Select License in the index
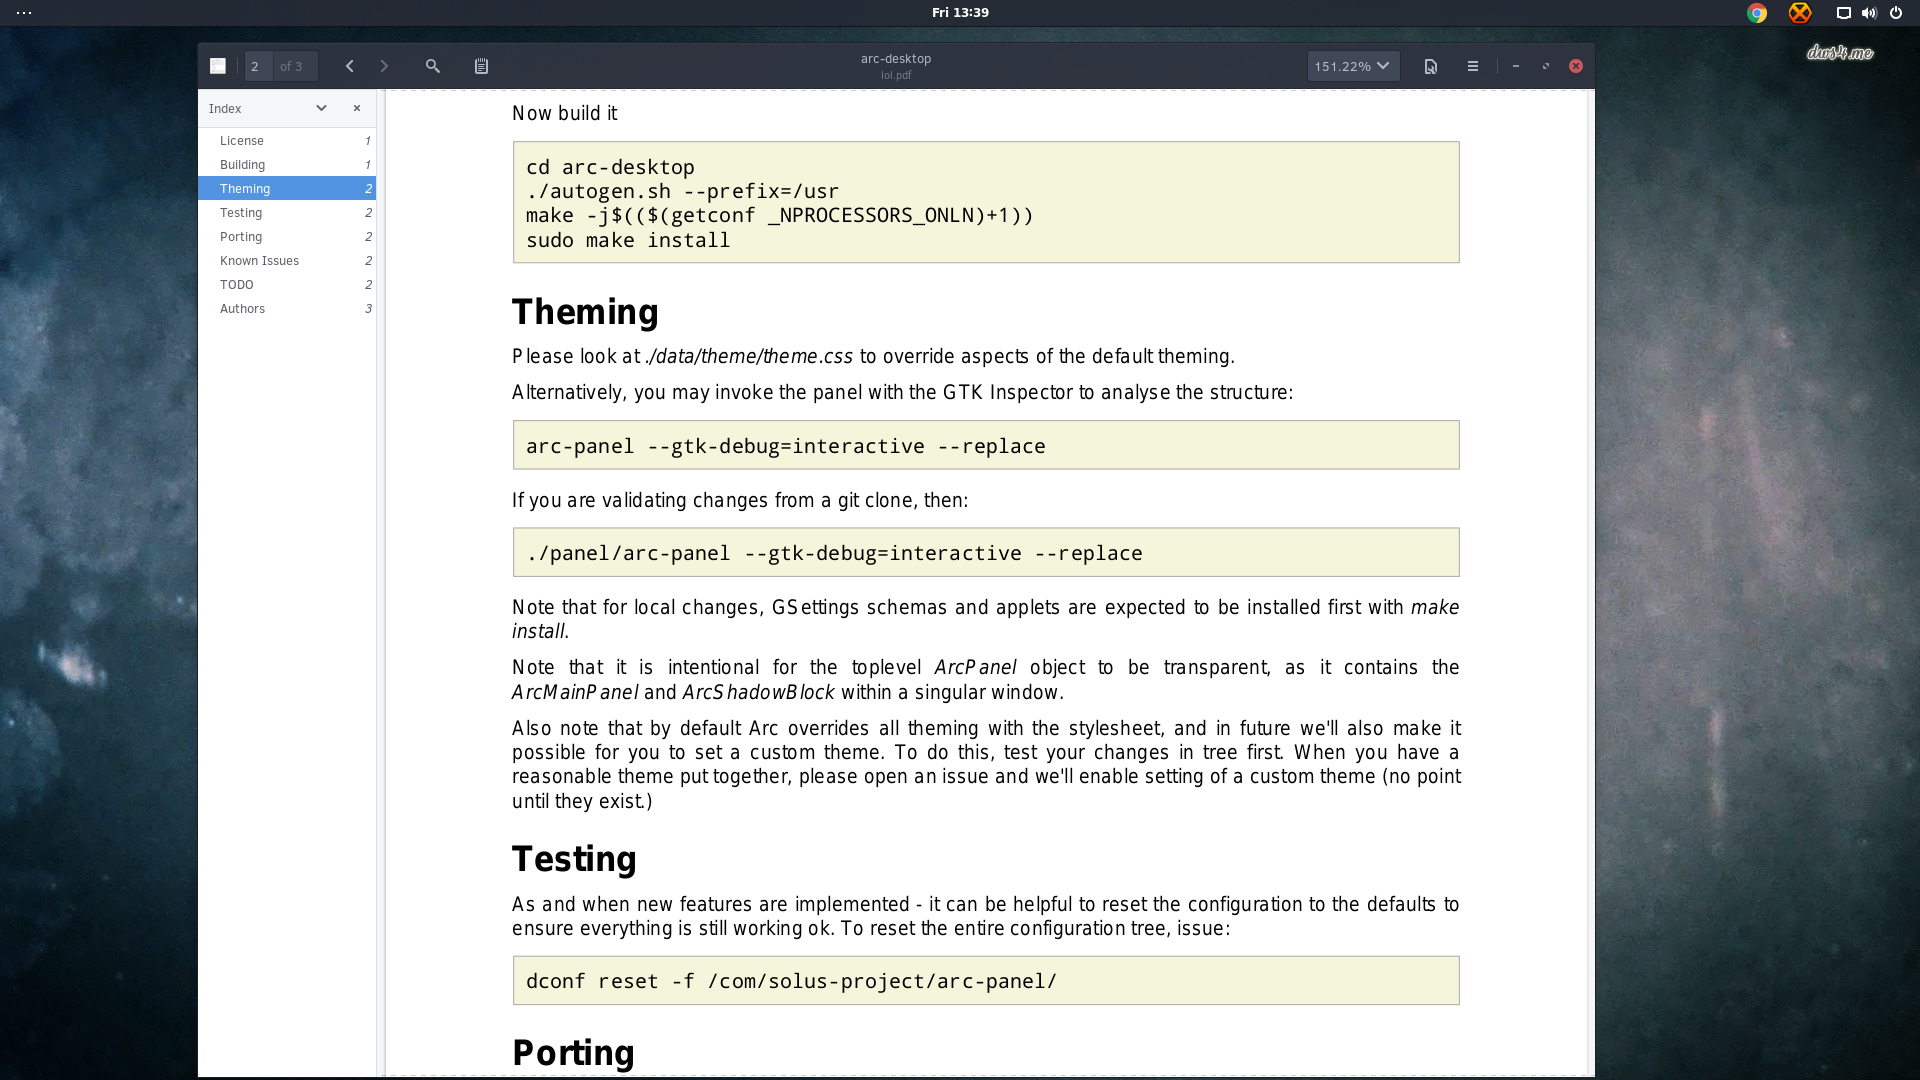Viewport: 1920px width, 1080px height. tap(287, 141)
